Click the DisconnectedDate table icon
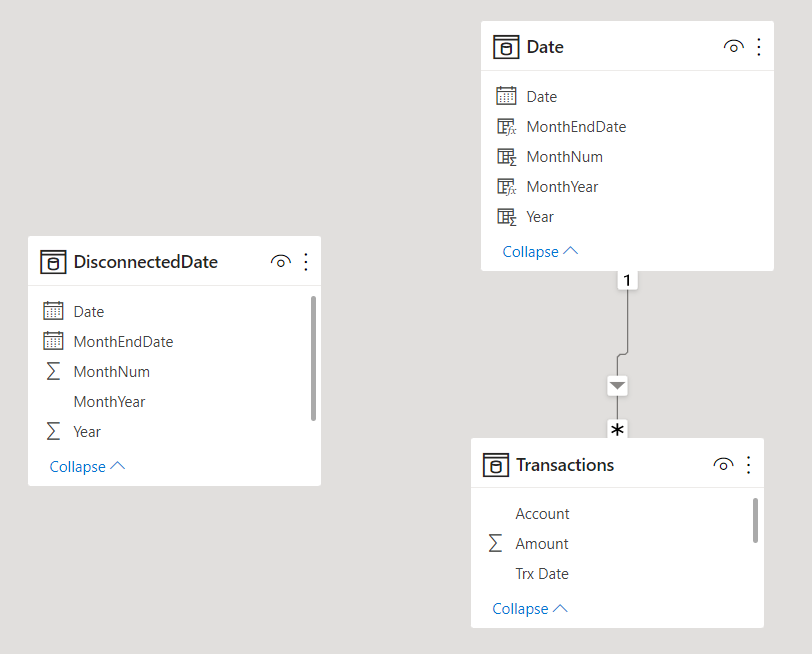Screen dimensions: 812x654 [53, 262]
